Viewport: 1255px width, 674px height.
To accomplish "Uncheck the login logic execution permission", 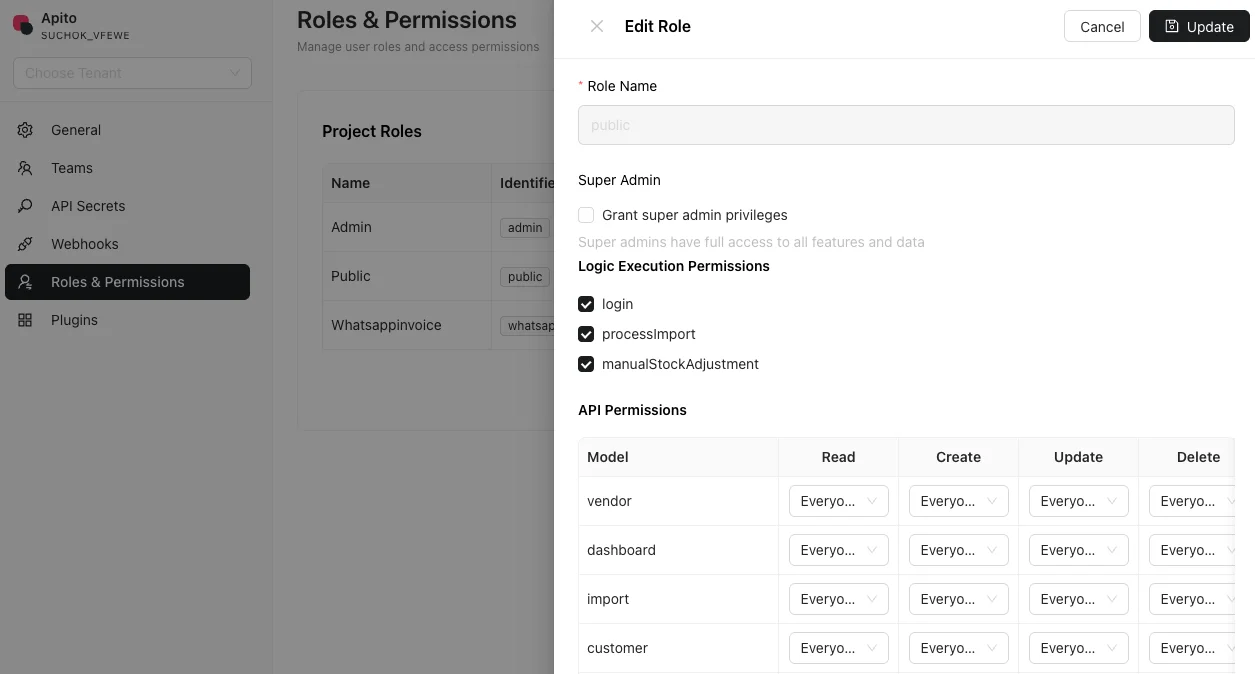I will coord(586,304).
